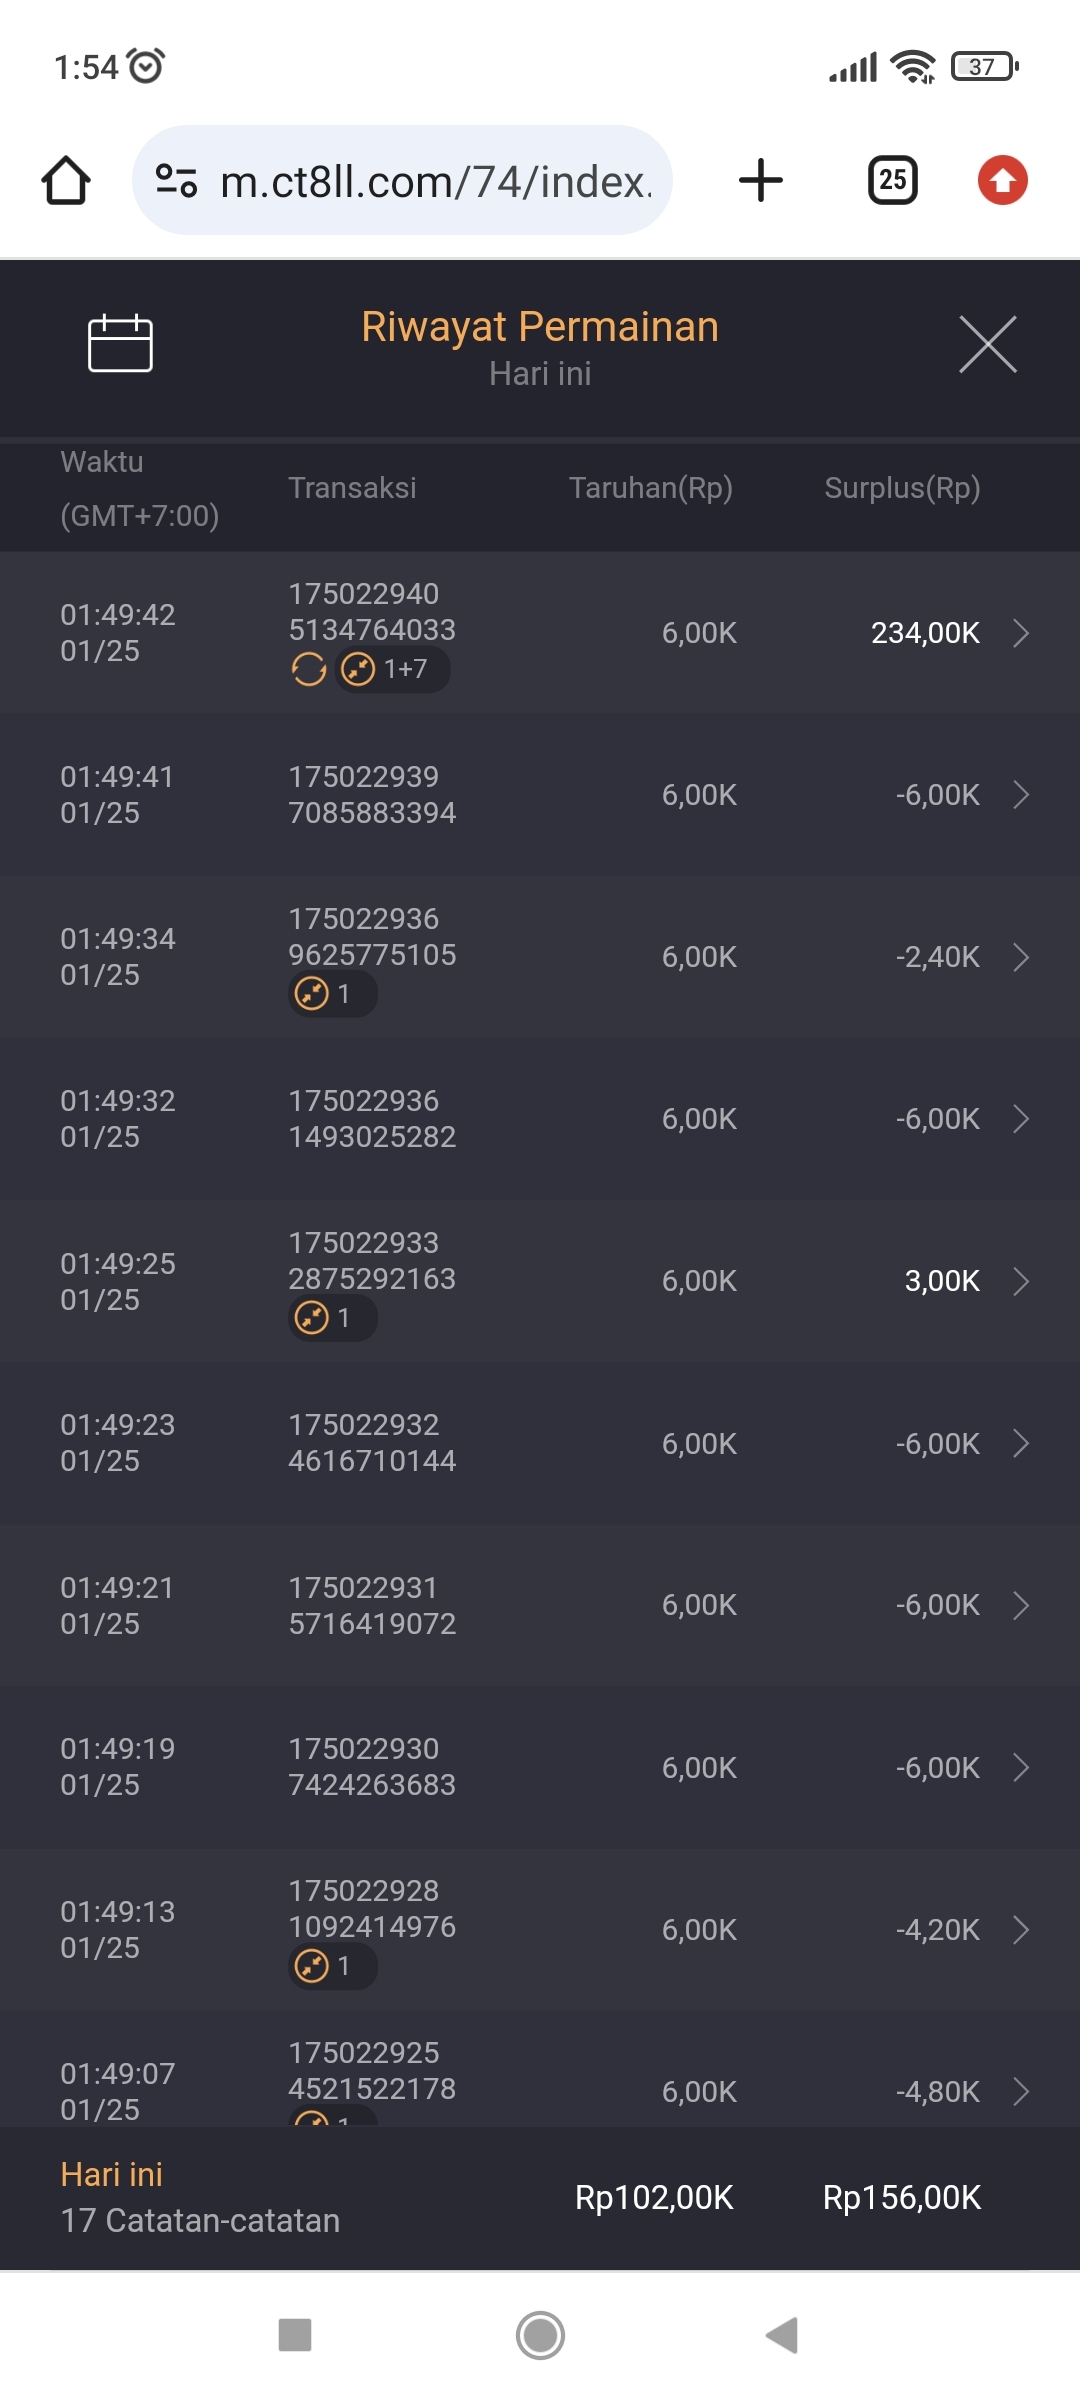
Task: Expand the 3,00K surplus transaction details
Action: [x=1020, y=1281]
